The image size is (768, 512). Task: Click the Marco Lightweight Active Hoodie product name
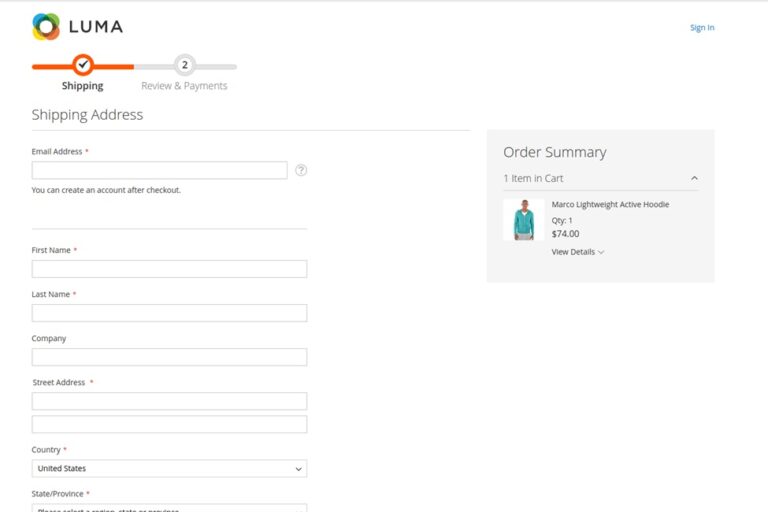point(610,204)
